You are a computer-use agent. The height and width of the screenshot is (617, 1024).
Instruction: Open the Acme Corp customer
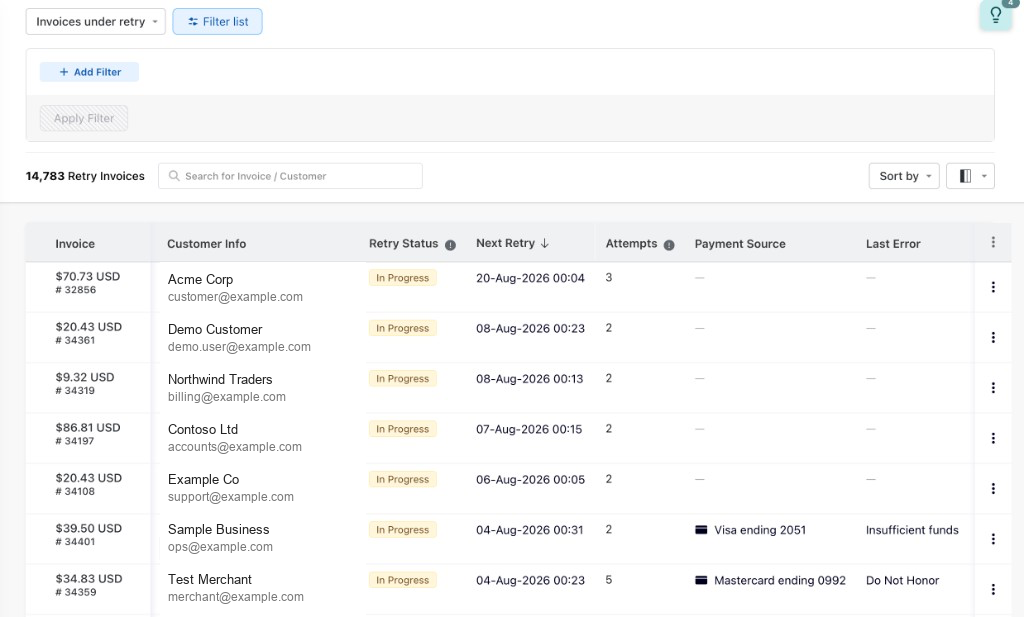[200, 279]
